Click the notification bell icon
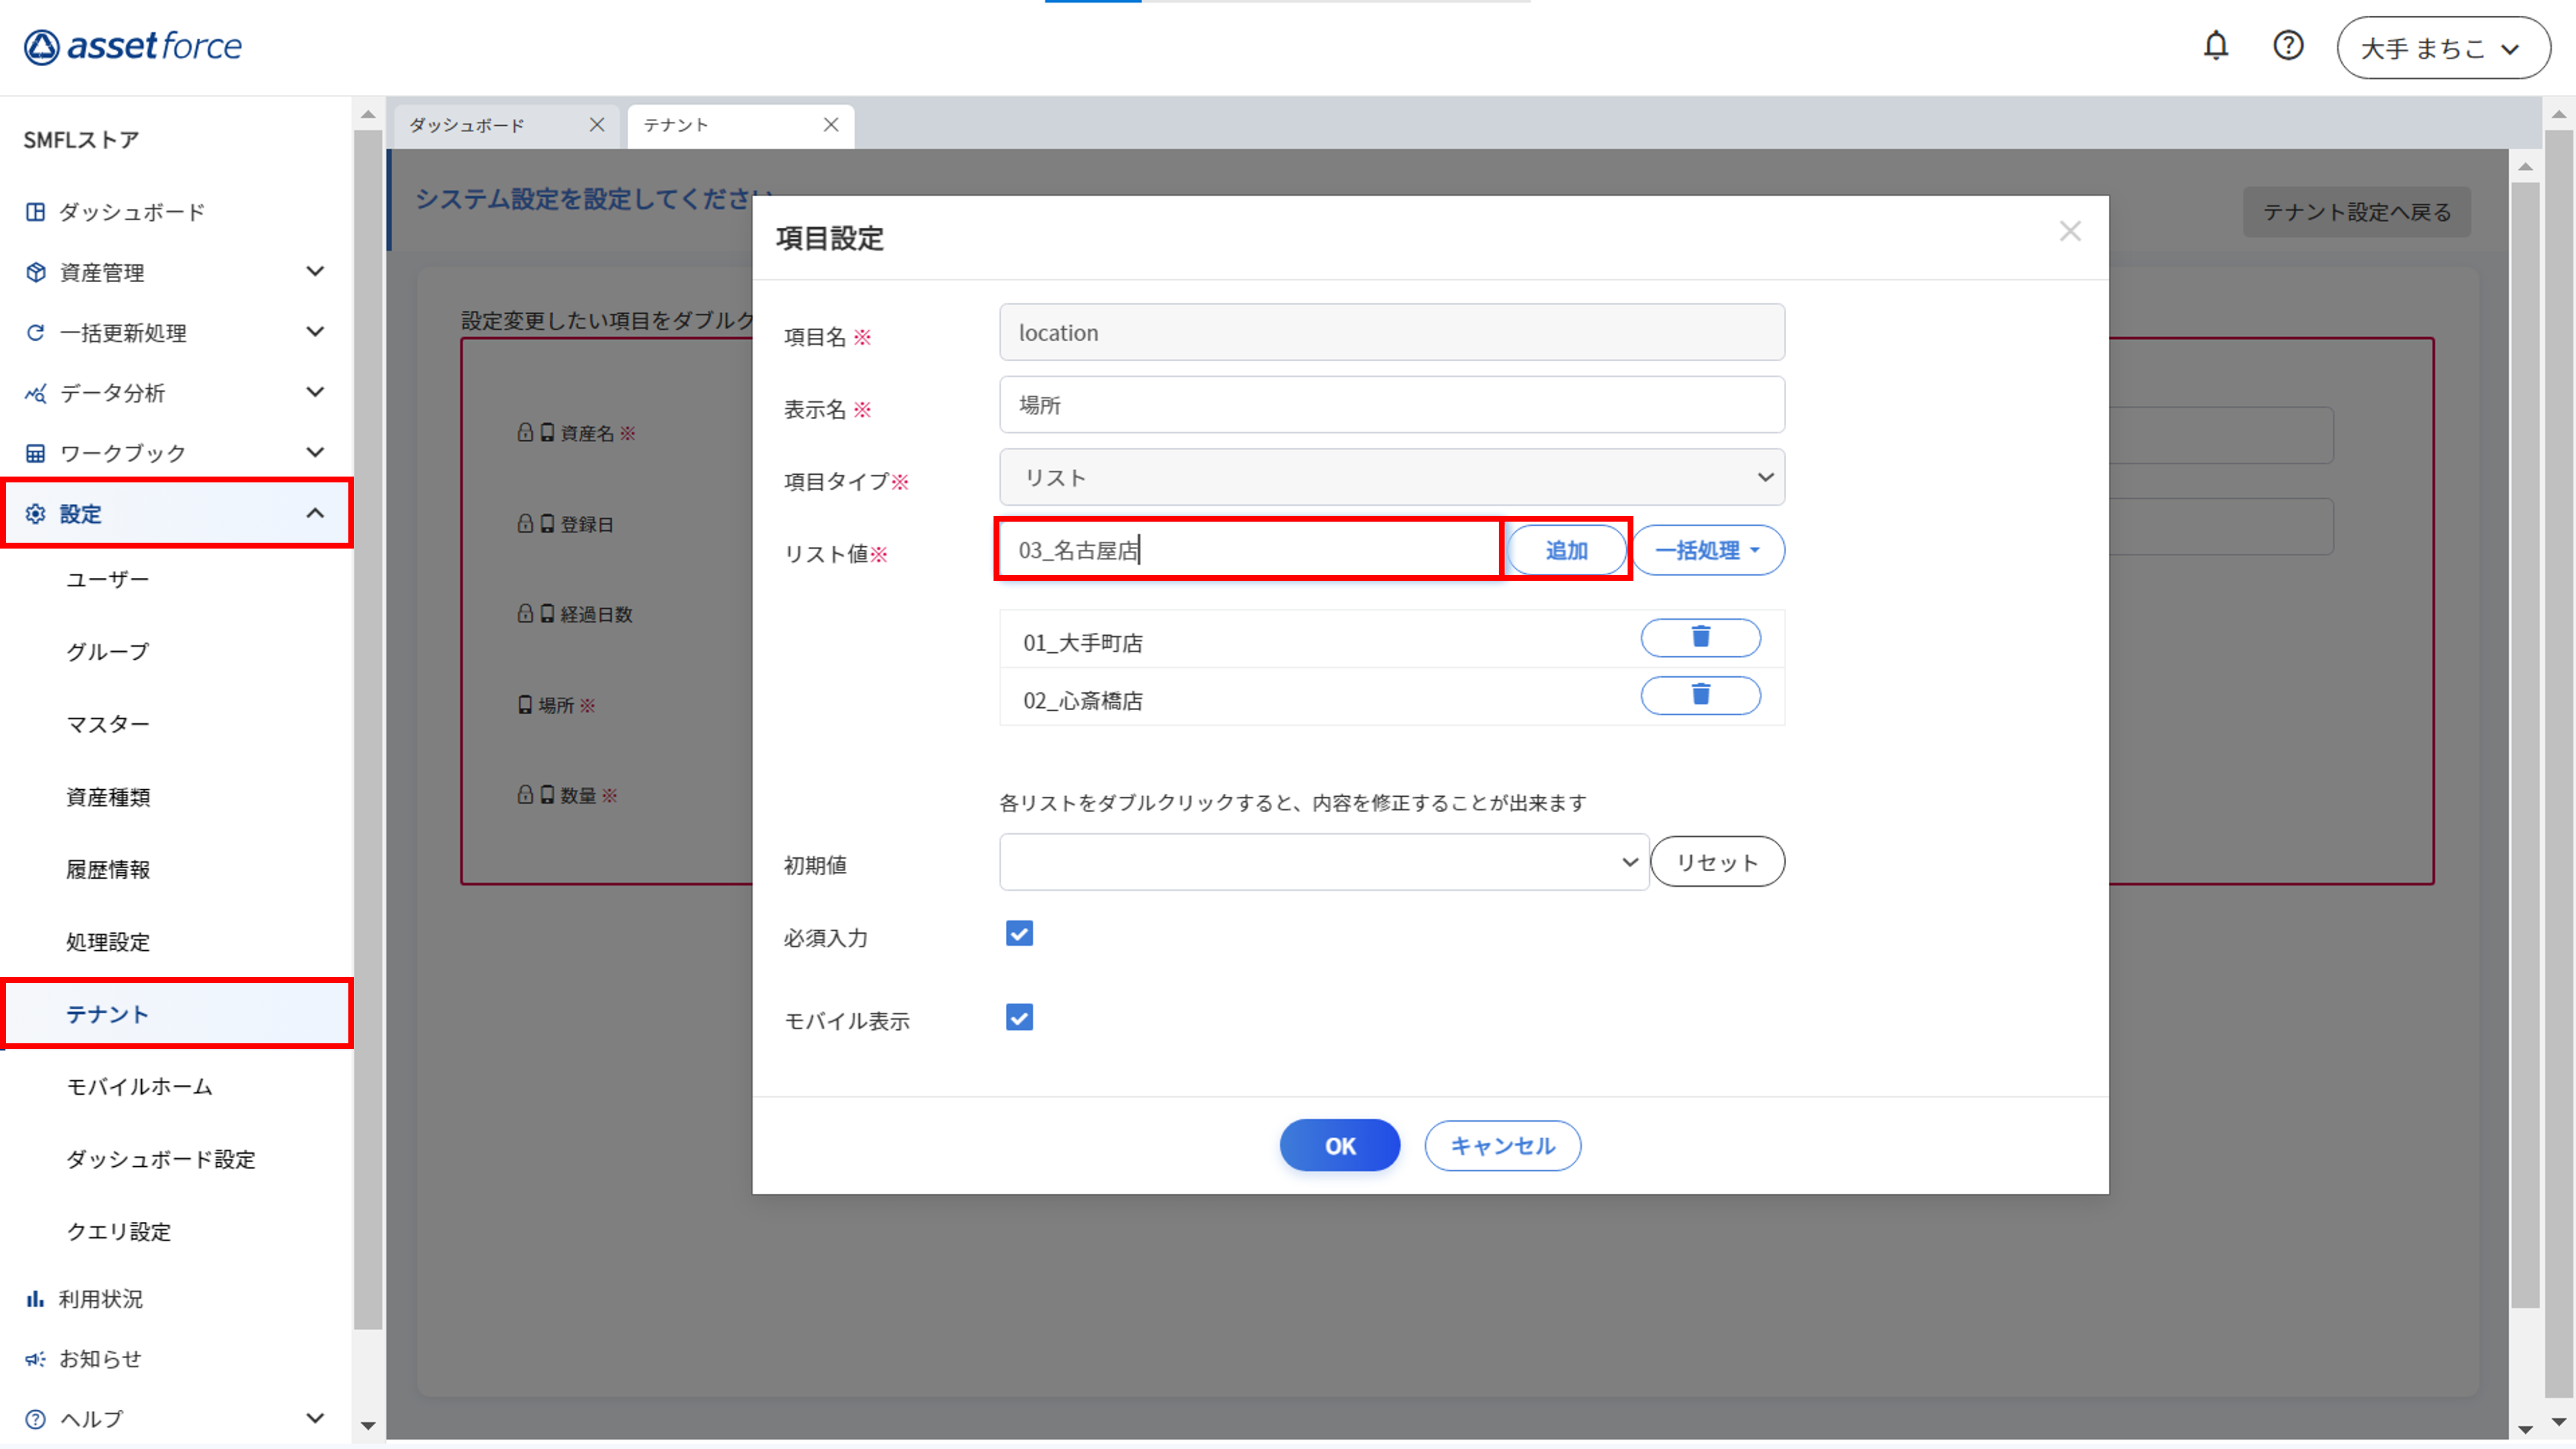The height and width of the screenshot is (1449, 2576). pyautogui.click(x=2215, y=46)
